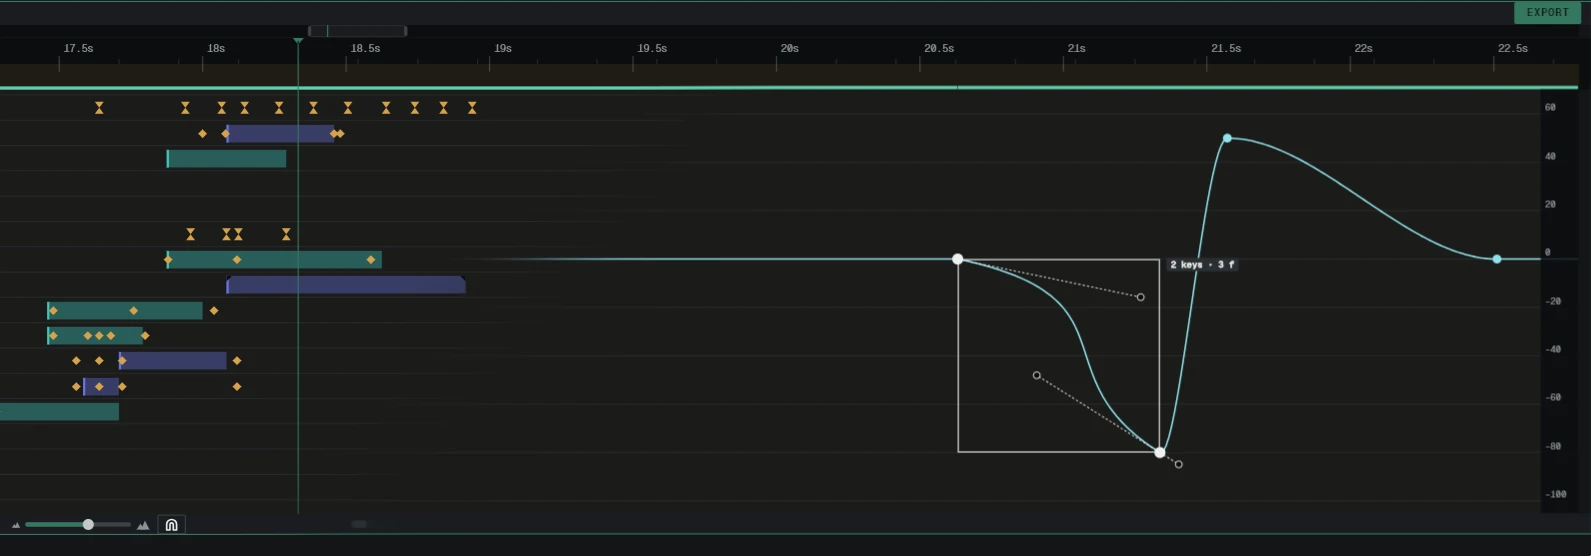
Task: Click the 18s ruler label
Action: (x=216, y=48)
